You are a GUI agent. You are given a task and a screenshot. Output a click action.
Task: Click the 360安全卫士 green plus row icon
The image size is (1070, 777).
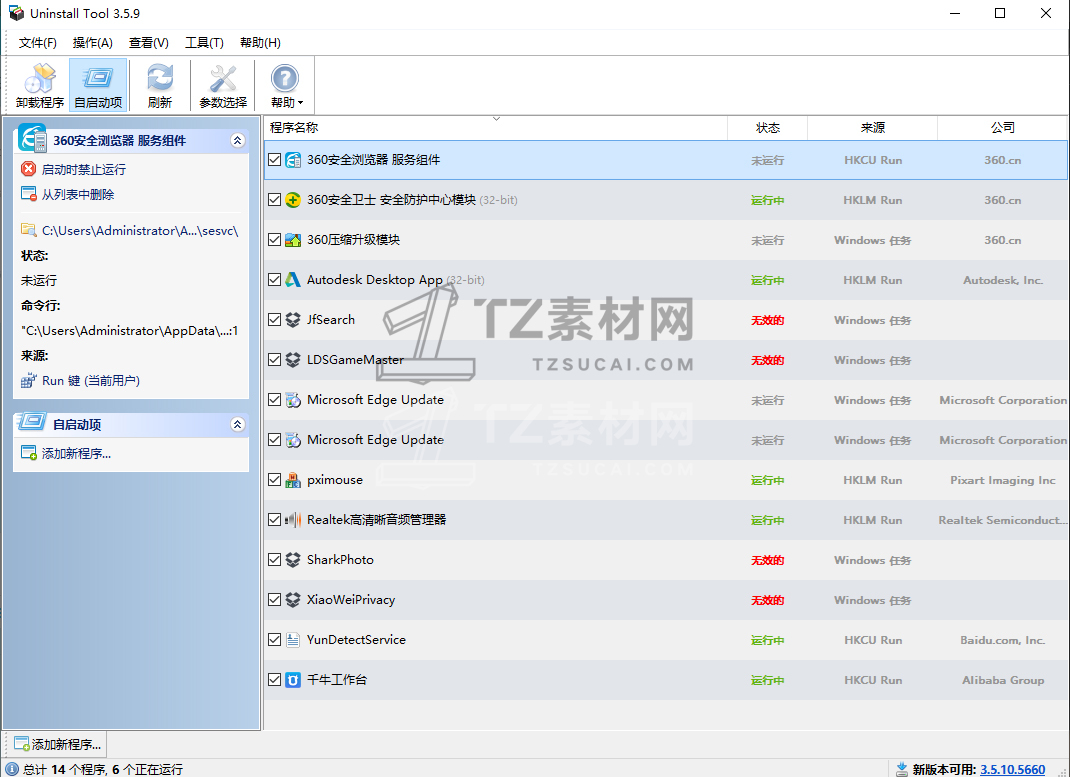293,200
